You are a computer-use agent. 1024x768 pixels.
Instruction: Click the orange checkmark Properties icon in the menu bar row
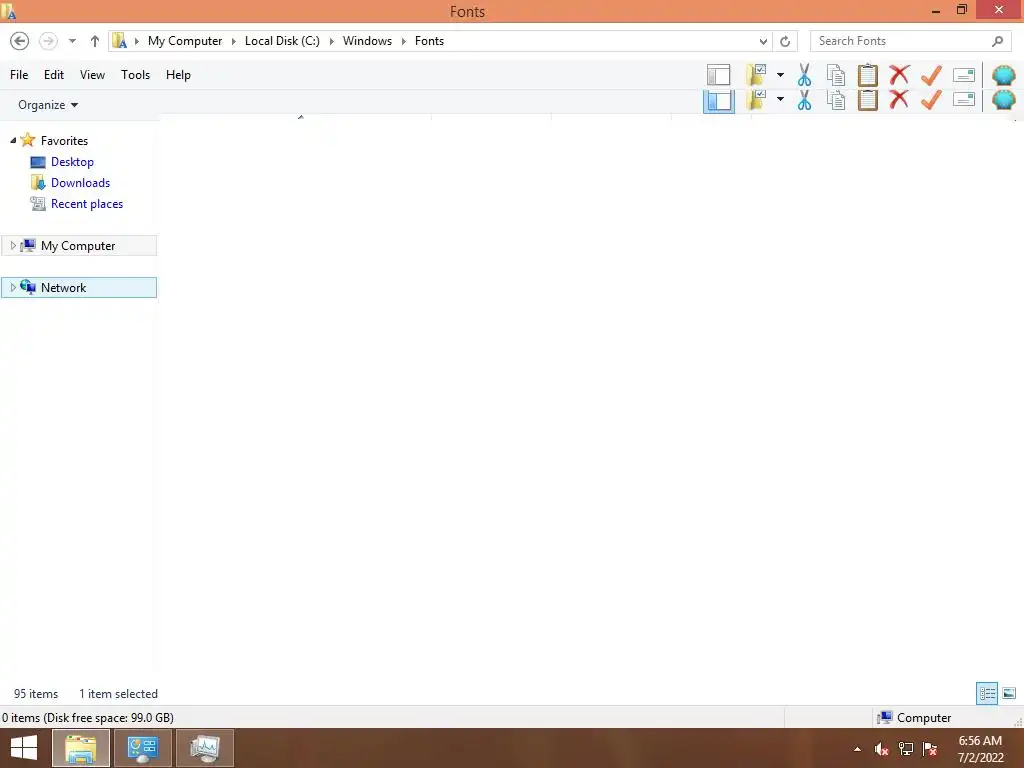pyautogui.click(x=931, y=75)
